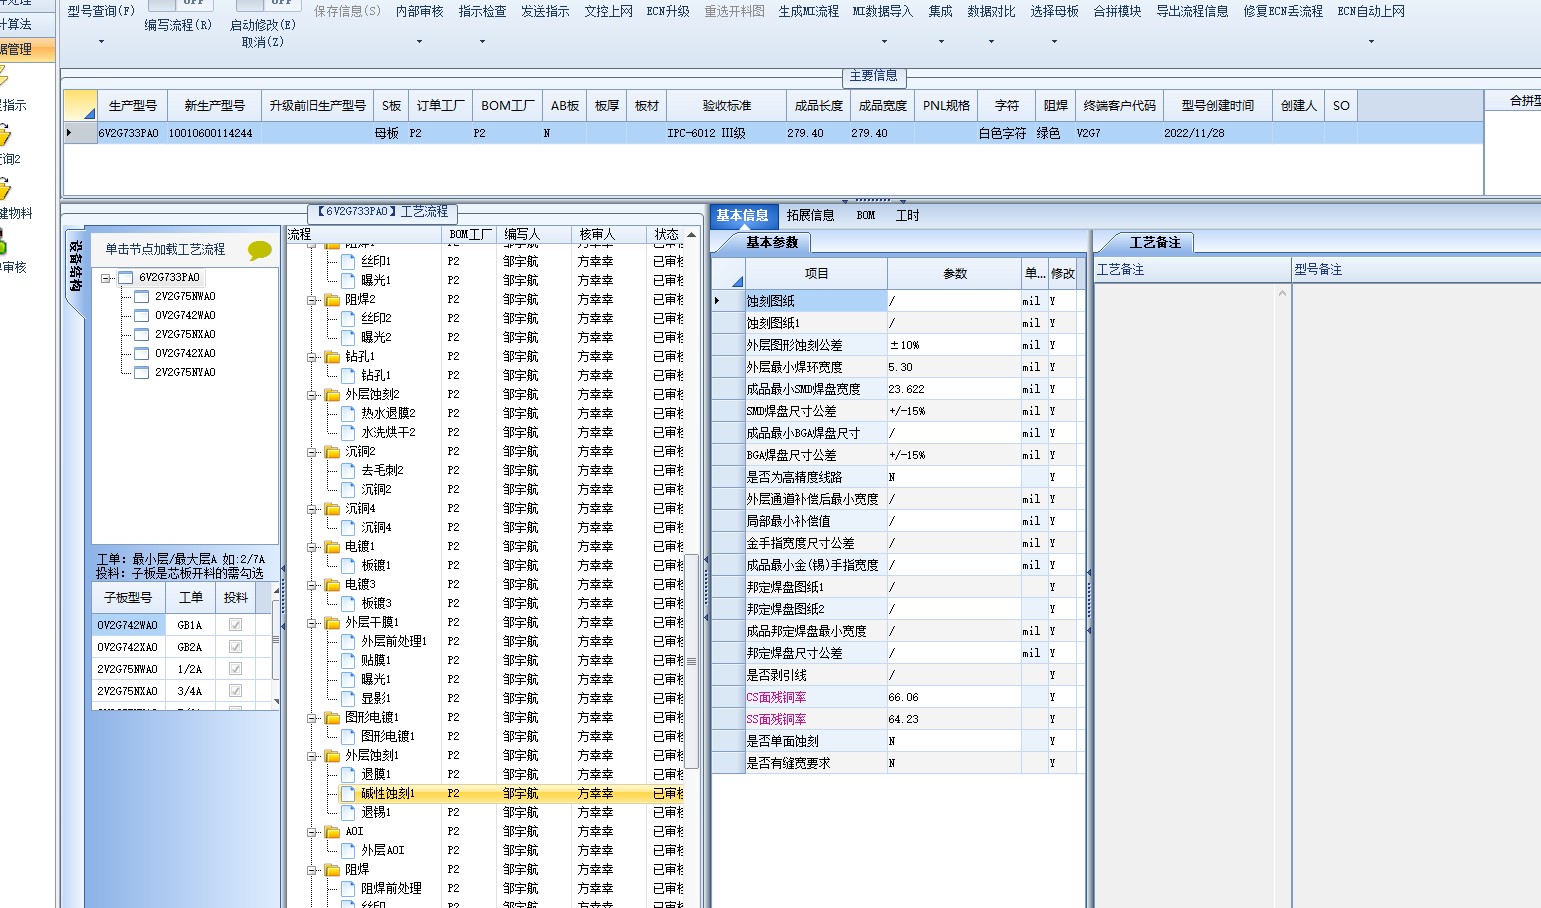Switch to the 工时 tab

[908, 215]
